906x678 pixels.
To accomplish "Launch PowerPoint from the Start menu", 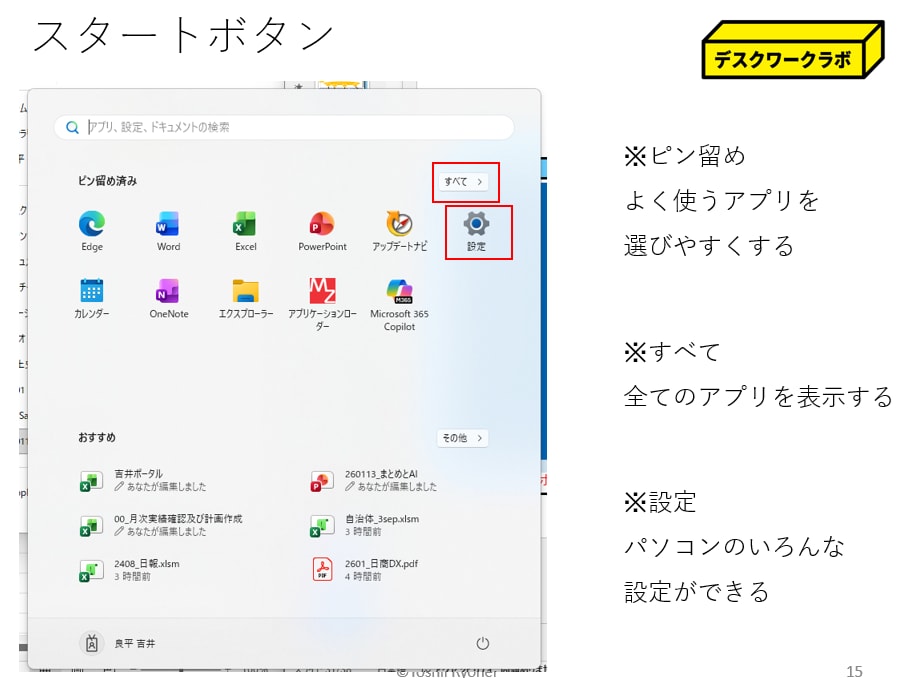I will pos(322,231).
